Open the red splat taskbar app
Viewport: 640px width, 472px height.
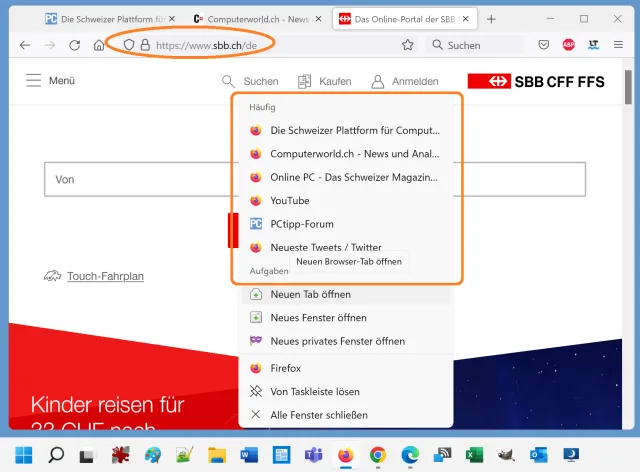(x=120, y=455)
